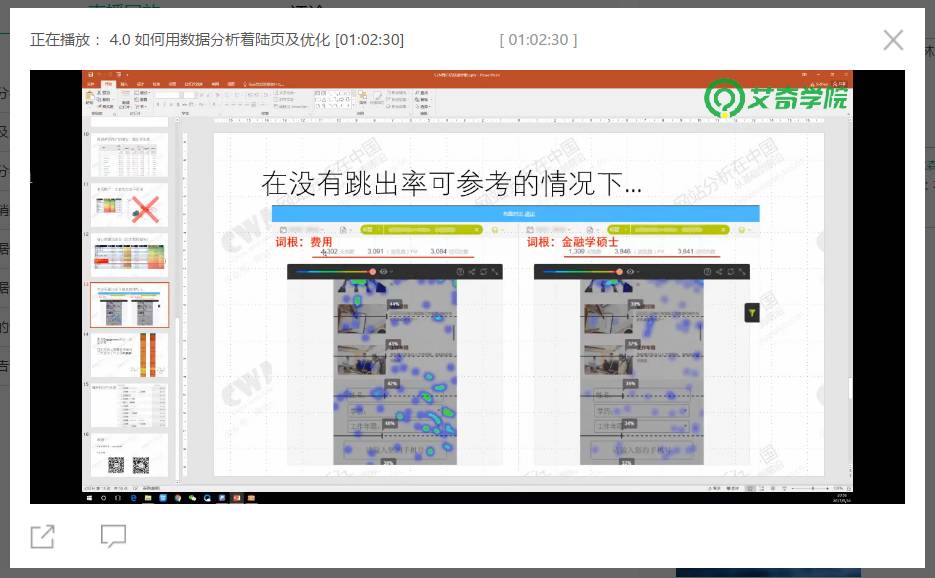The width and height of the screenshot is (935, 578).
Task: Select slide thumbnail 12 with colored table
Action: coord(129,255)
